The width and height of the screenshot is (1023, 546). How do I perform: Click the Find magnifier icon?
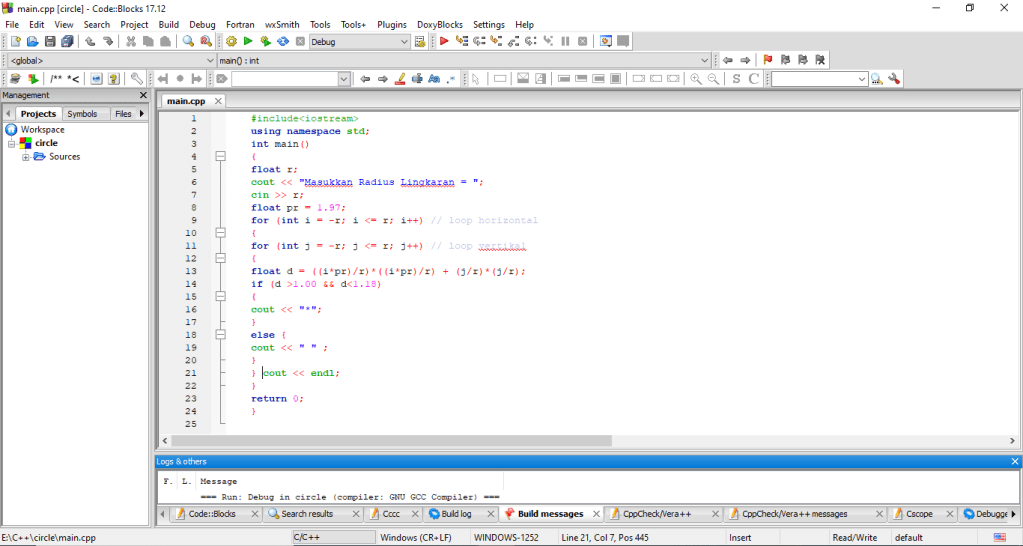(x=188, y=41)
